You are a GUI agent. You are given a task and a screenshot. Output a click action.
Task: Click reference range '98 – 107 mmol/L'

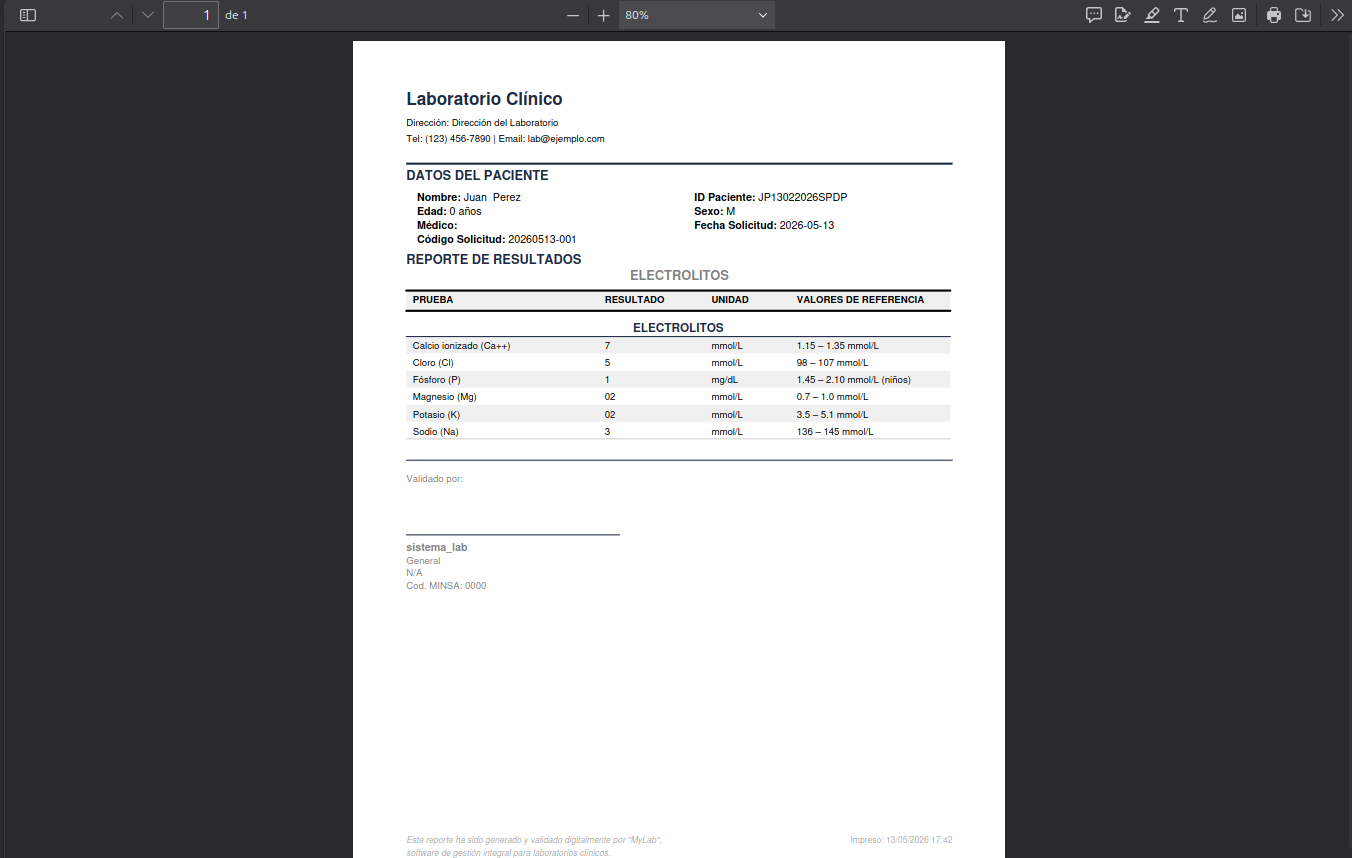point(832,363)
